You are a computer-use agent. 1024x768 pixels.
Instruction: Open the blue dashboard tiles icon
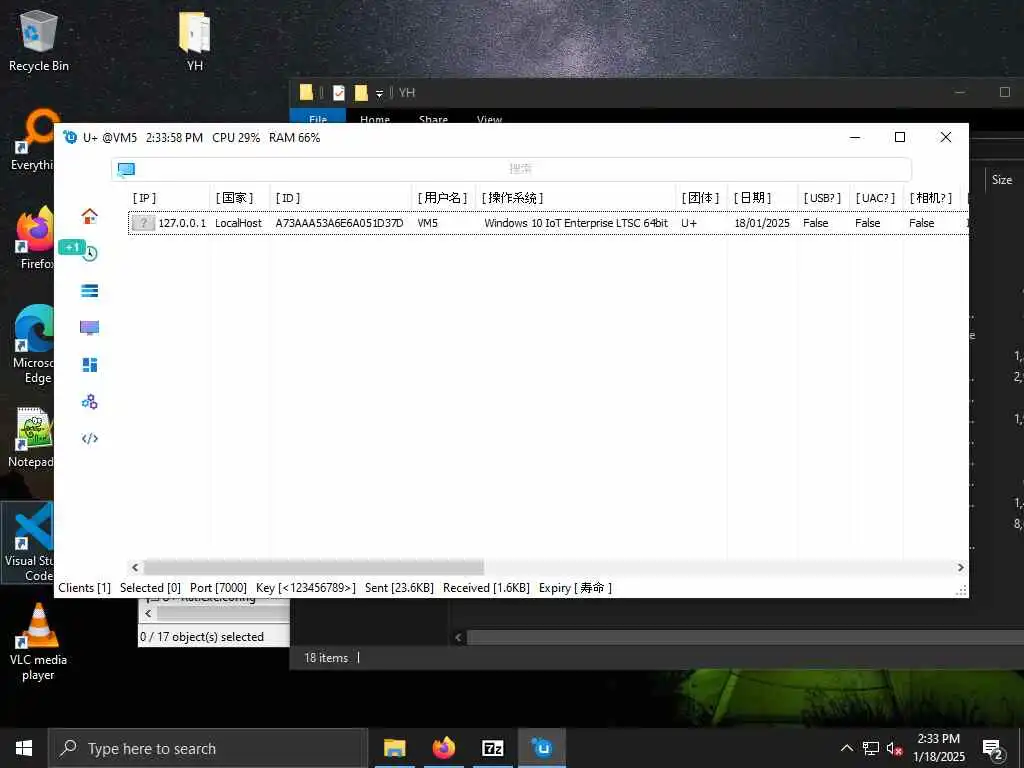point(89,364)
